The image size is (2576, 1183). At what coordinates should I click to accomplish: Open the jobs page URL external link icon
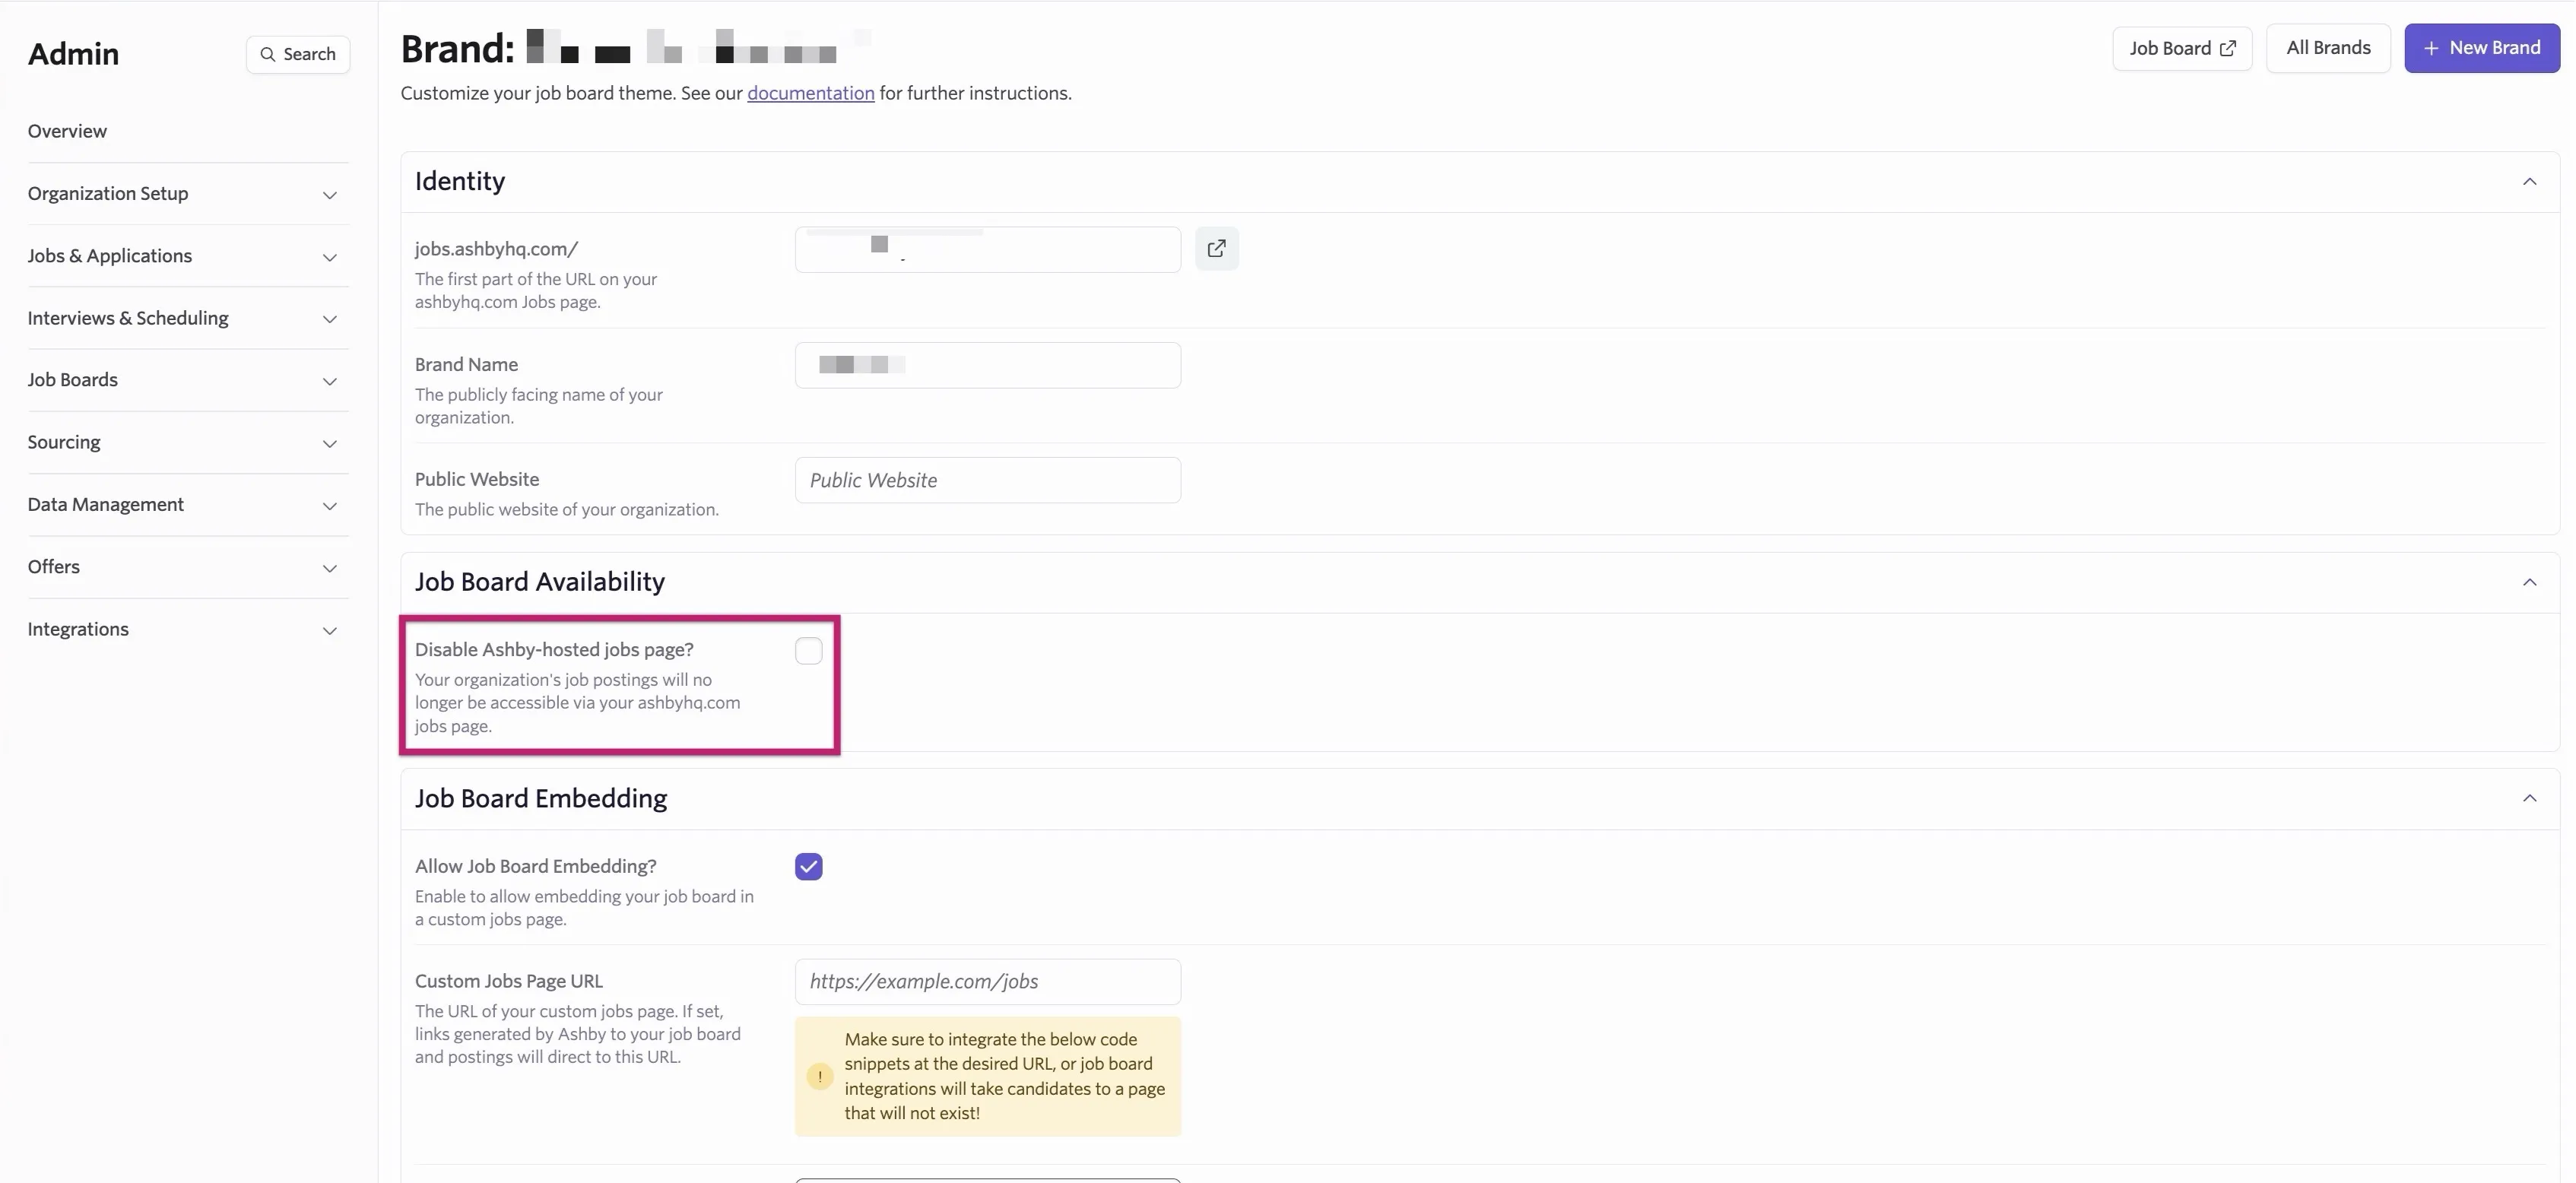(1216, 248)
